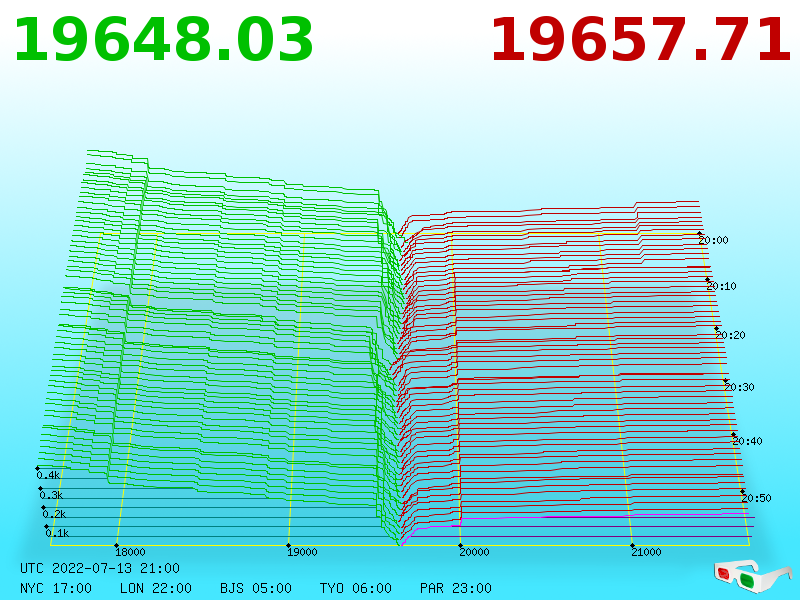The width and height of the screenshot is (800, 600).
Task: Select the 20:10 time axis marker
Action: pyautogui.click(x=721, y=286)
